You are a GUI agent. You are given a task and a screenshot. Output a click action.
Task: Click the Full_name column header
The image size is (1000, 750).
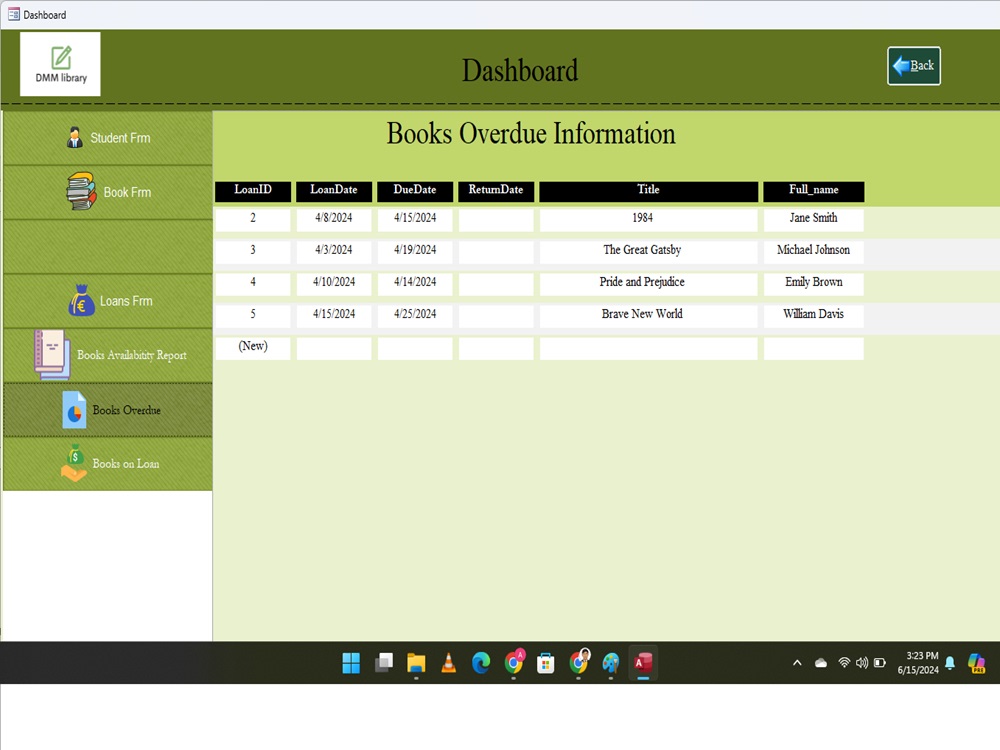coord(814,191)
